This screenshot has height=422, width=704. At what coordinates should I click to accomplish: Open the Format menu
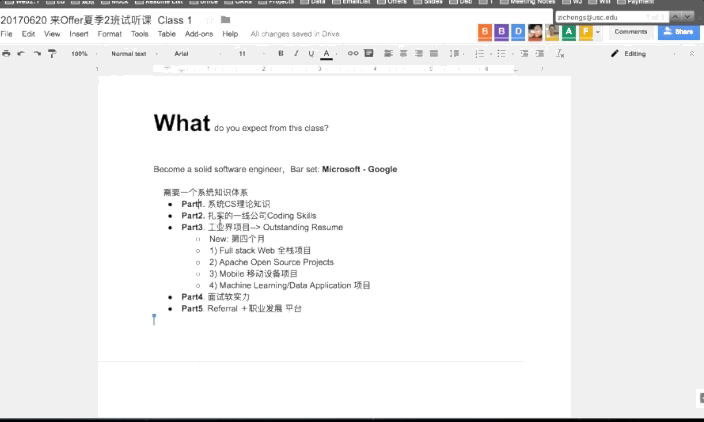click(x=110, y=34)
